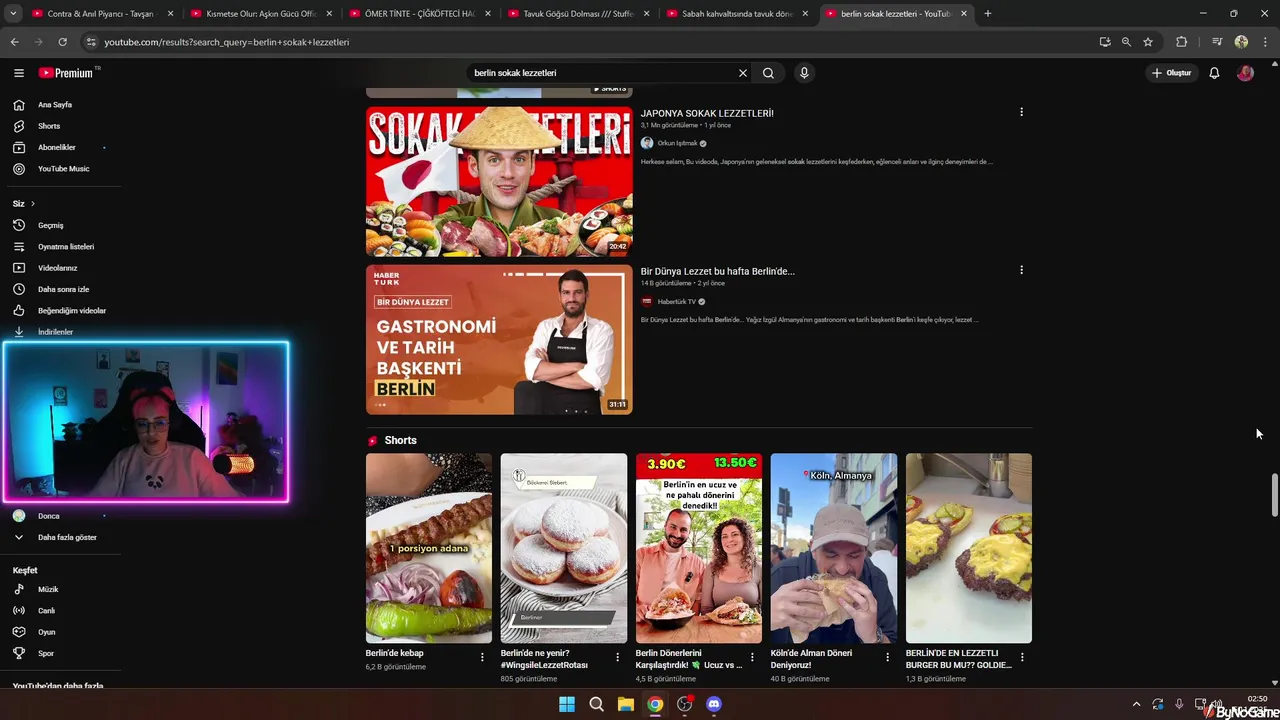Open options for Köln'de Alman Döneri short
This screenshot has width=1280, height=720.
click(887, 657)
